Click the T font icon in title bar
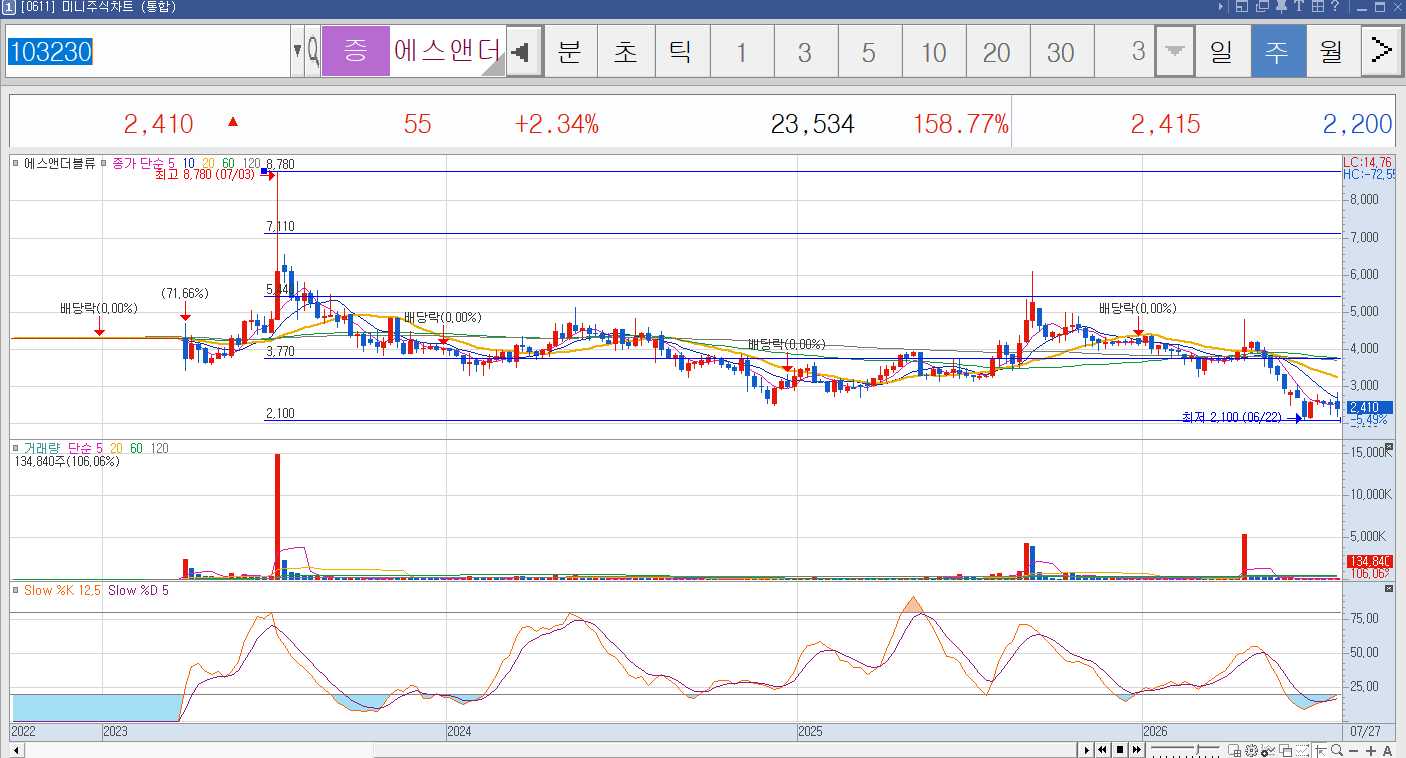The image size is (1406, 758). 1299,7
